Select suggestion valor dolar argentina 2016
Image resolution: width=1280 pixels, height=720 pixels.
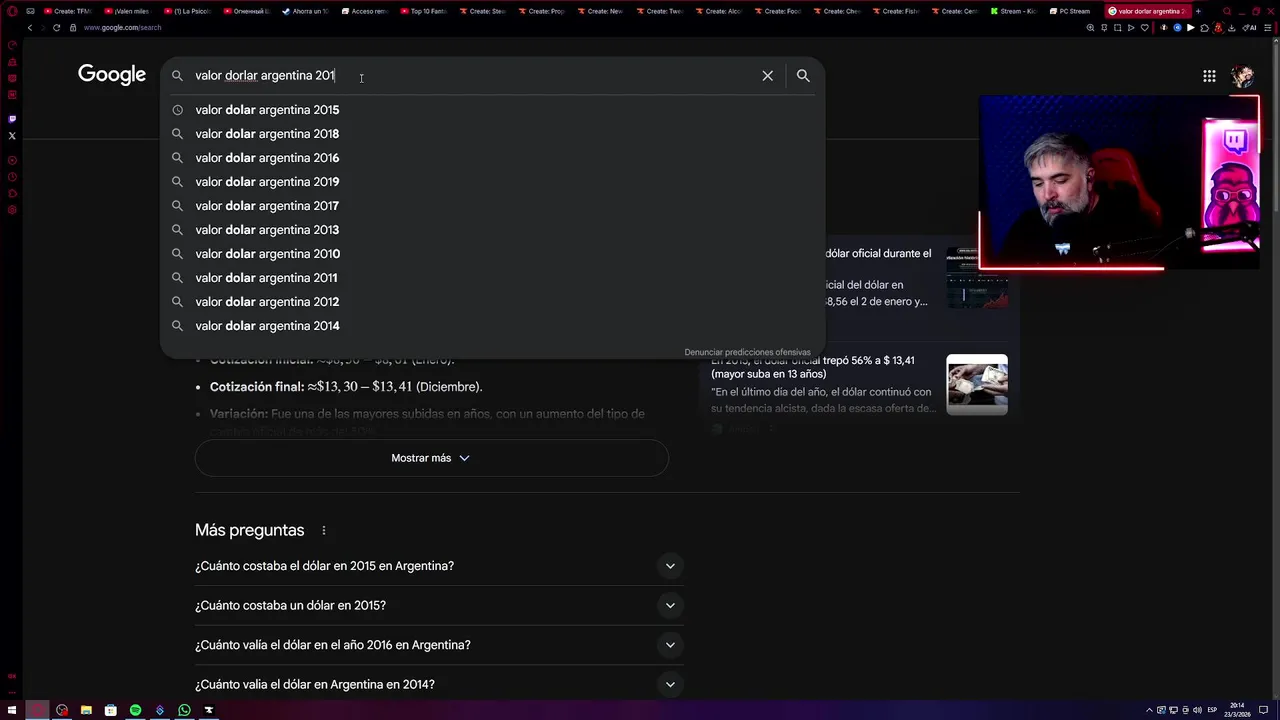point(492,158)
